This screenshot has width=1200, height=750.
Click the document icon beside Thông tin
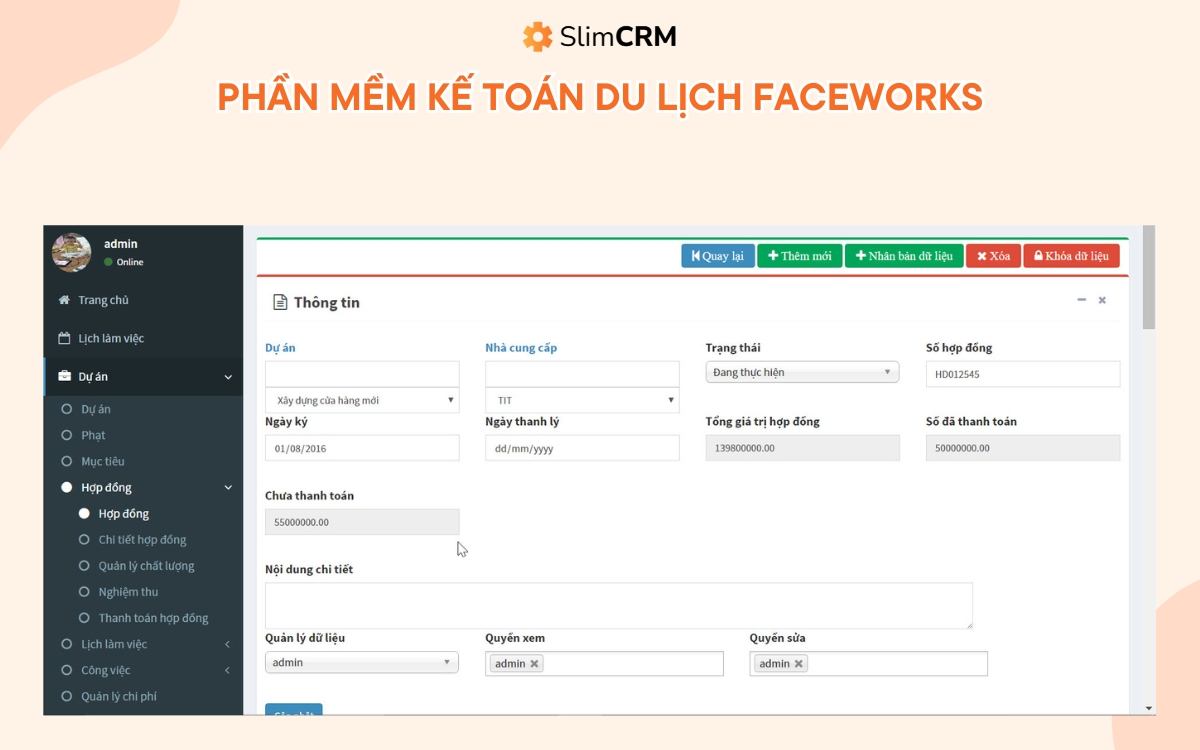tap(280, 302)
